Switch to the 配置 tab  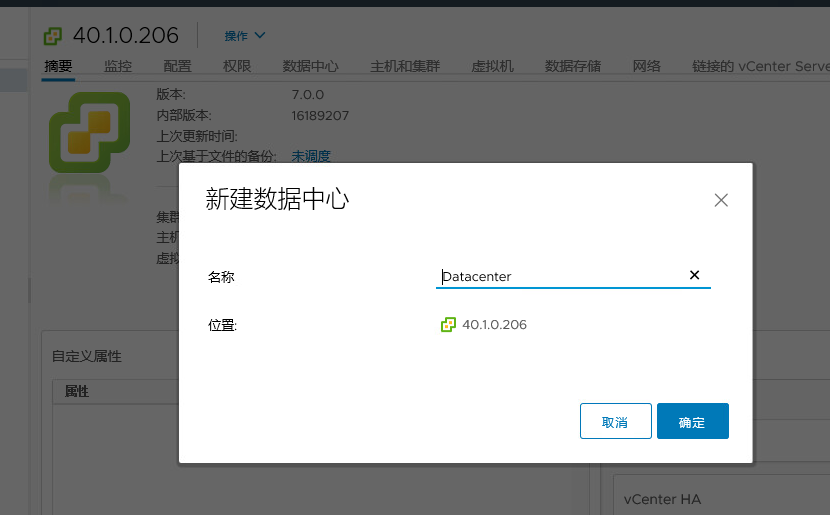[x=177, y=66]
